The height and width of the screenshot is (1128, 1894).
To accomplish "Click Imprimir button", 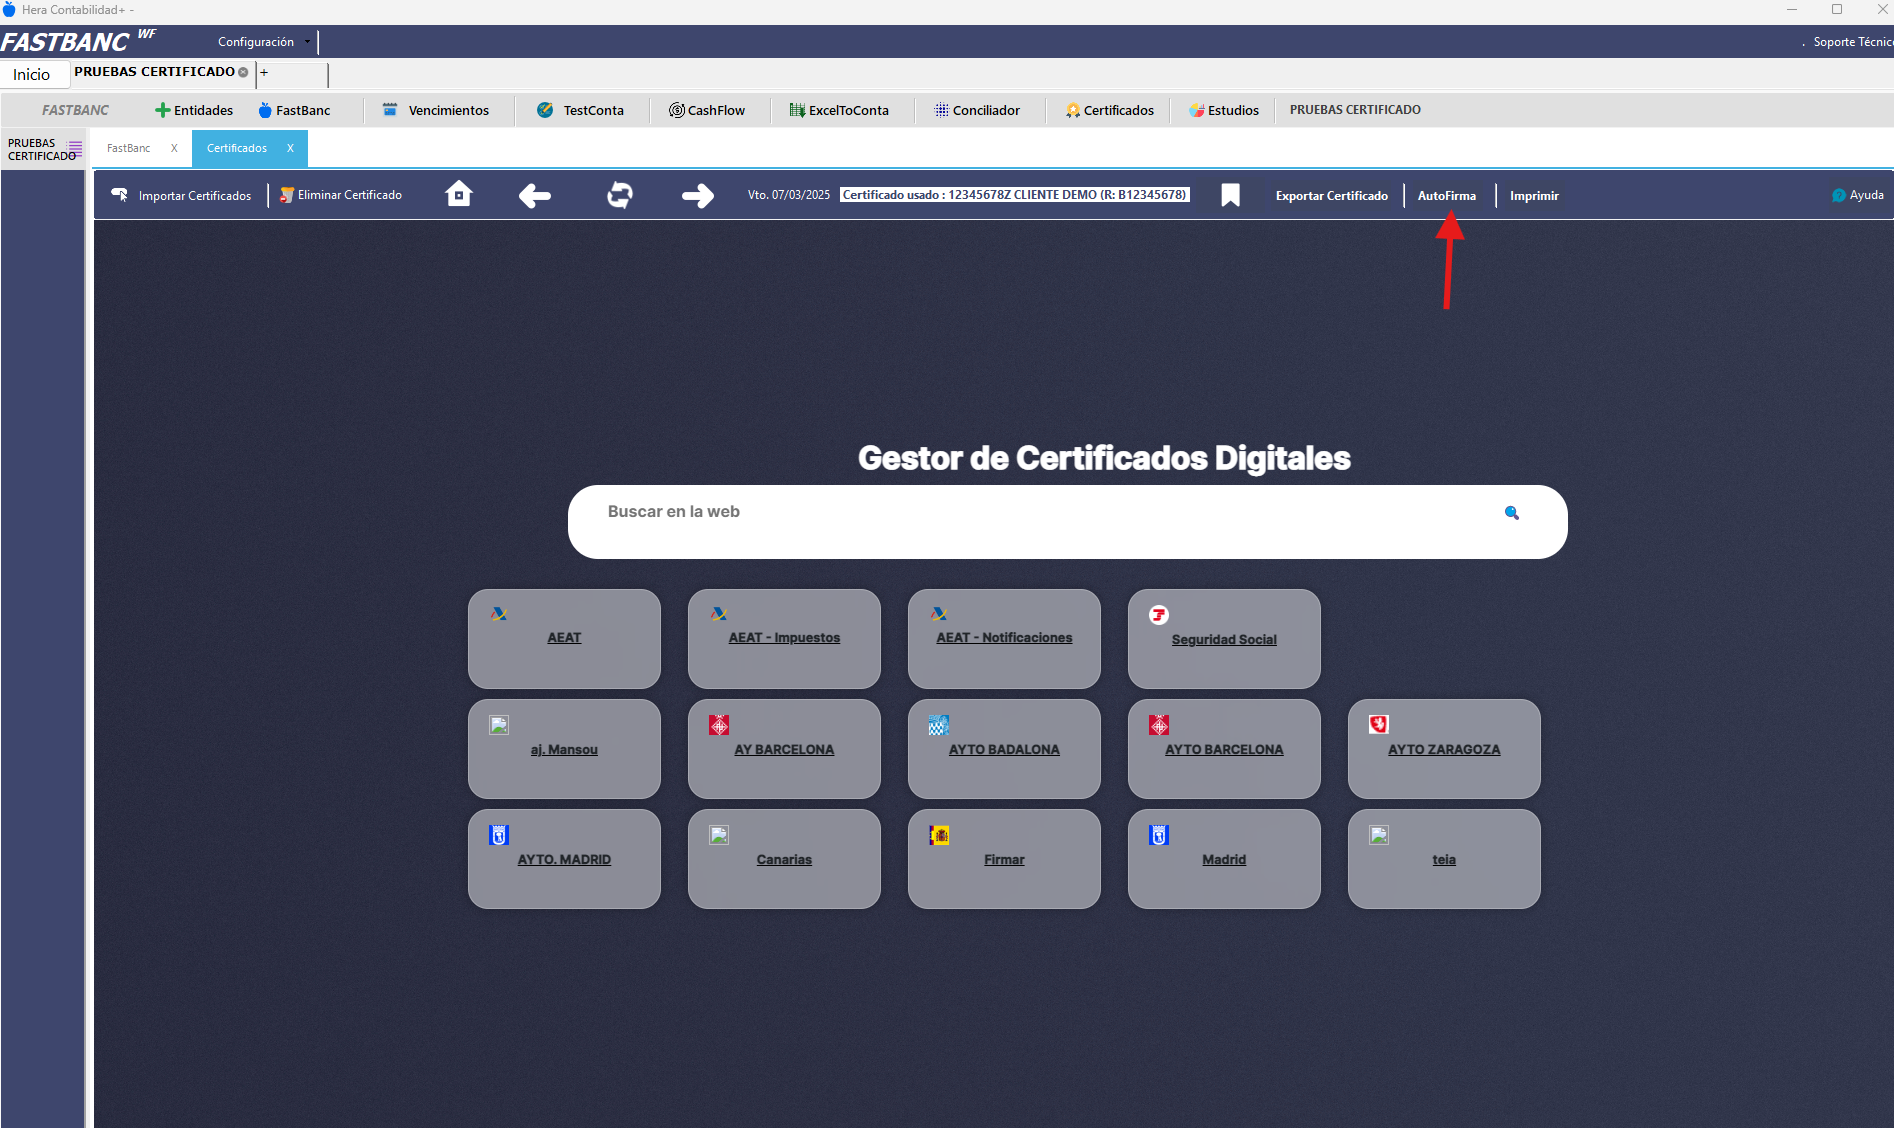I will click(1534, 196).
